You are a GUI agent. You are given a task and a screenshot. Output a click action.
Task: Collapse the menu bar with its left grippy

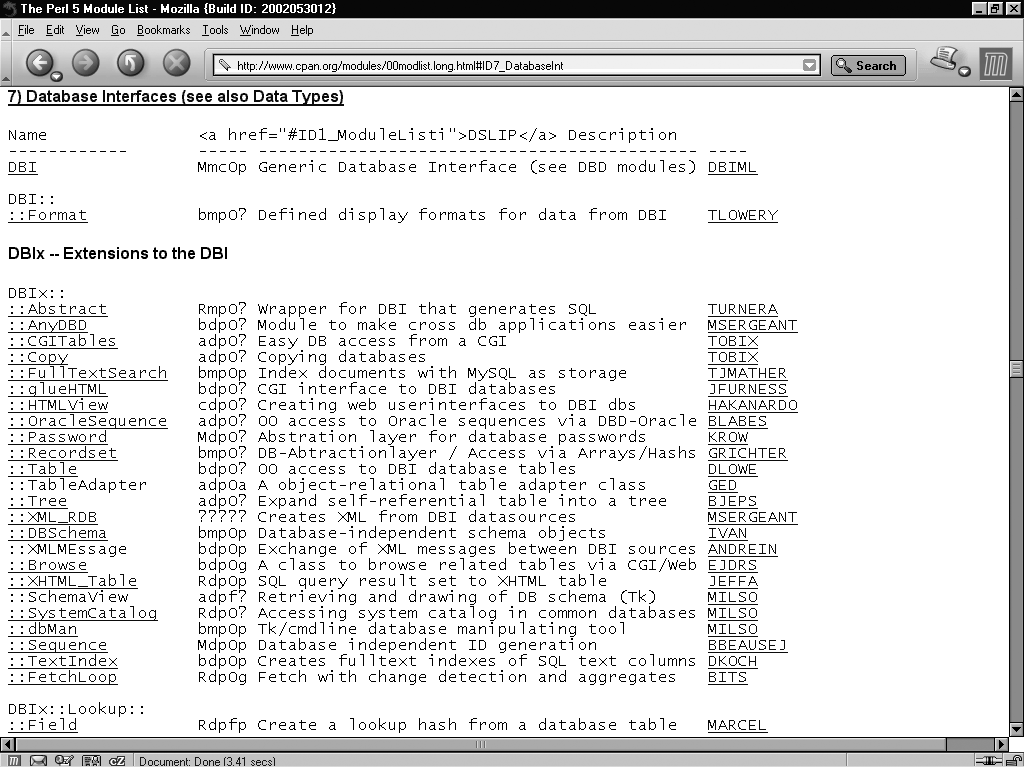[x=5, y=30]
